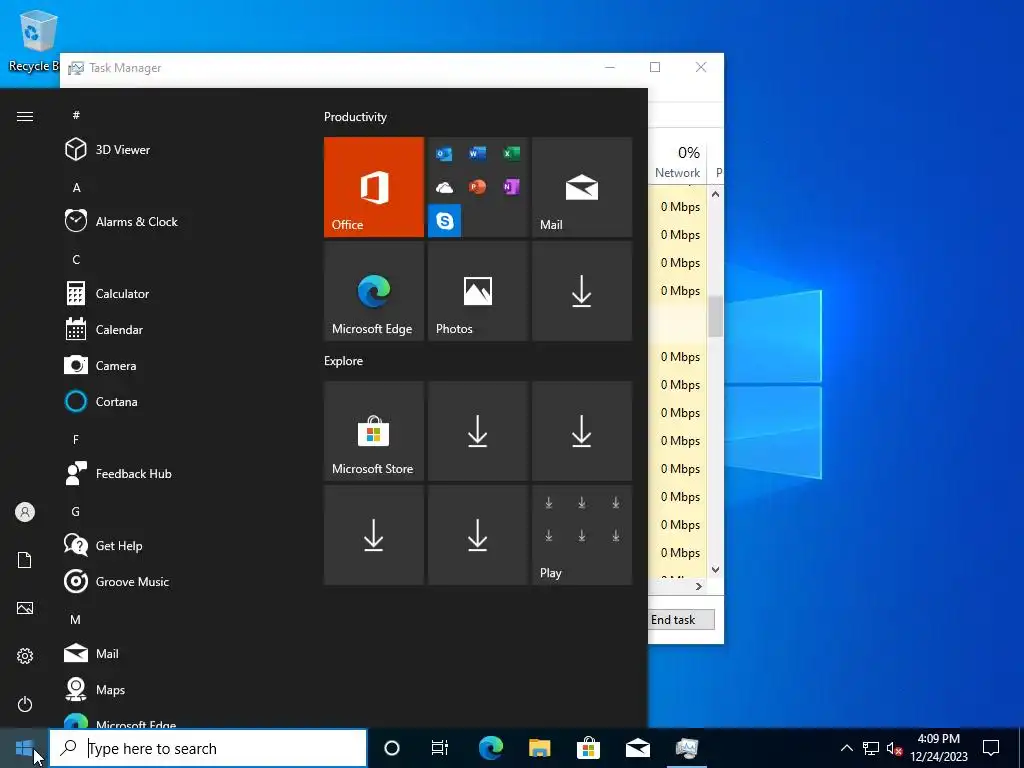Open the PowerPoint icon in Office folder tile
1024x768 pixels.
pyautogui.click(x=477, y=187)
